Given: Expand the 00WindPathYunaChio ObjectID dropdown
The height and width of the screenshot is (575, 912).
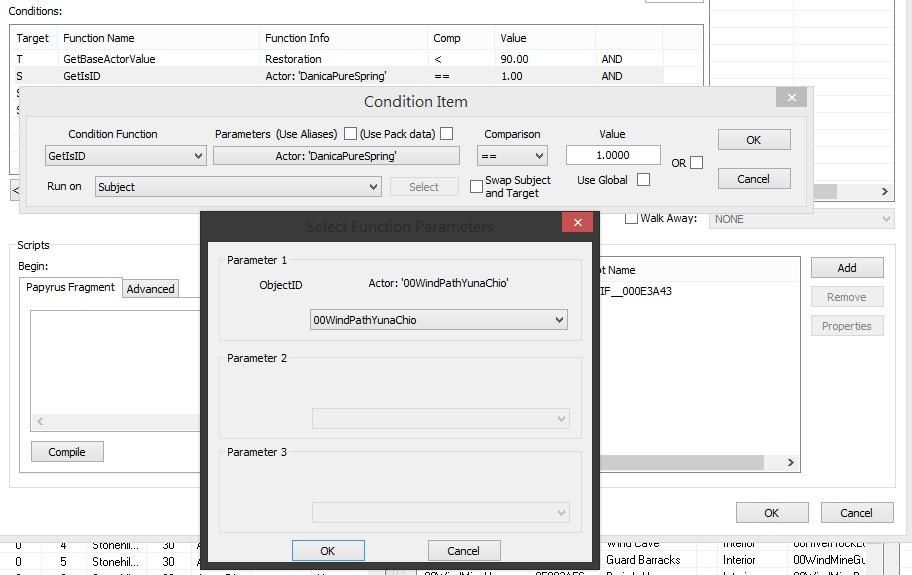Looking at the screenshot, I should click(x=439, y=320).
